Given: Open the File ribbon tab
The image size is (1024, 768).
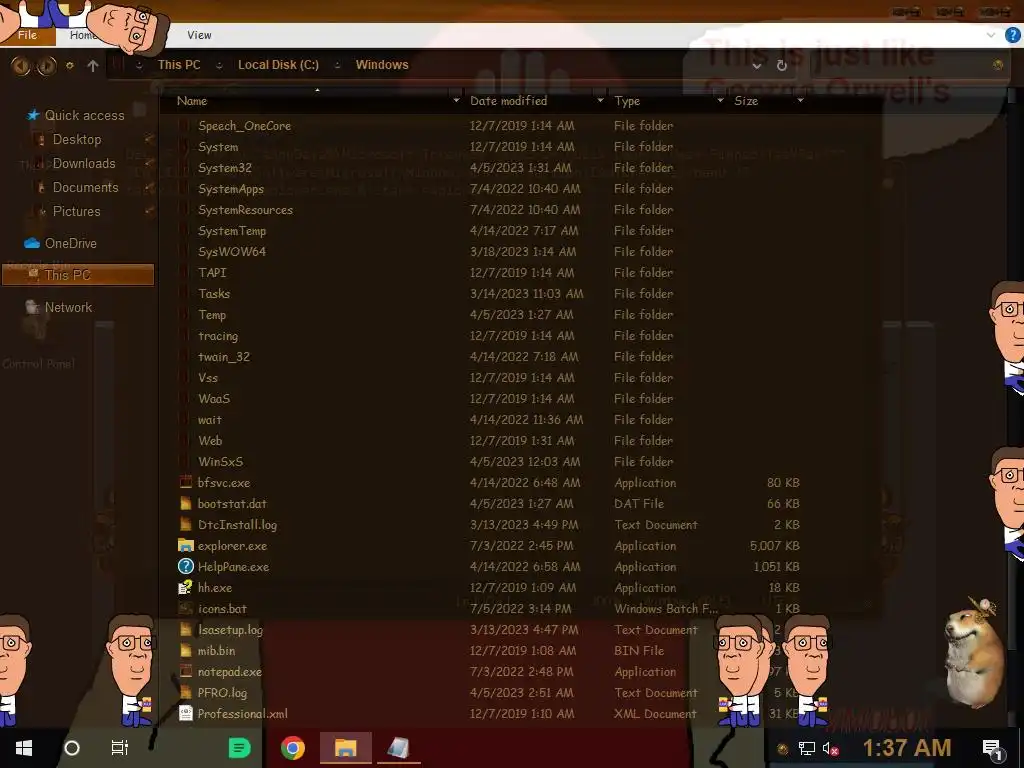Looking at the screenshot, I should click(x=27, y=35).
